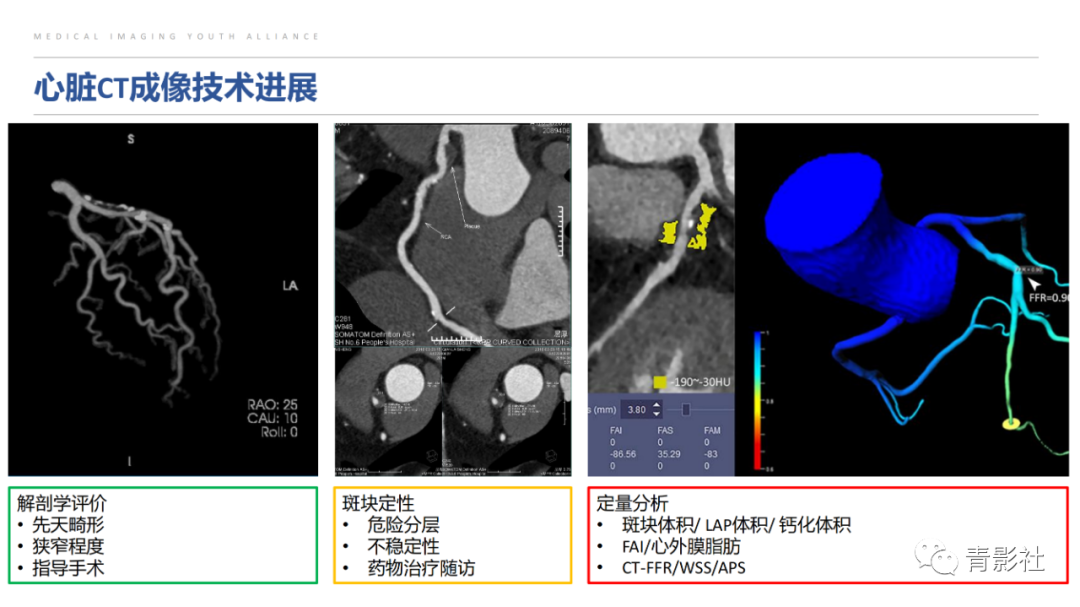The width and height of the screenshot is (1080, 607).
Task: Click the 3D coronary artery tree image
Action: pyautogui.click(x=163, y=299)
